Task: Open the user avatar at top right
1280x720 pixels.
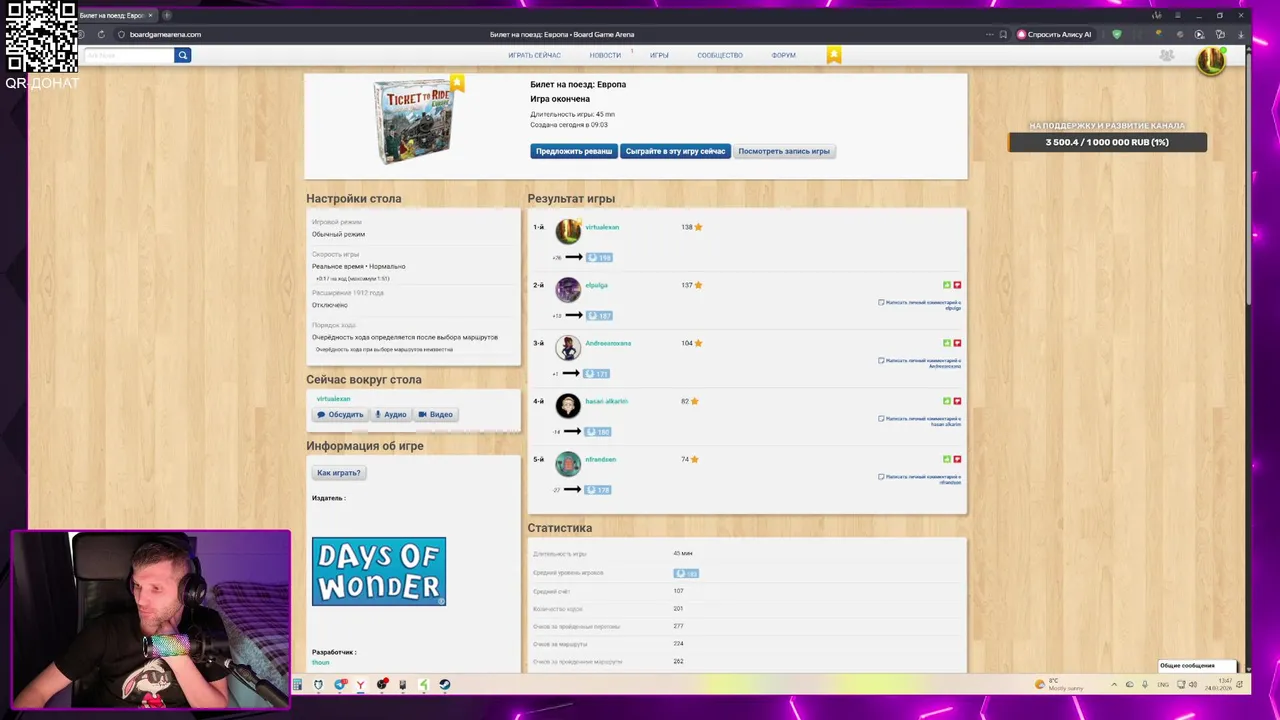Action: pyautogui.click(x=1211, y=61)
